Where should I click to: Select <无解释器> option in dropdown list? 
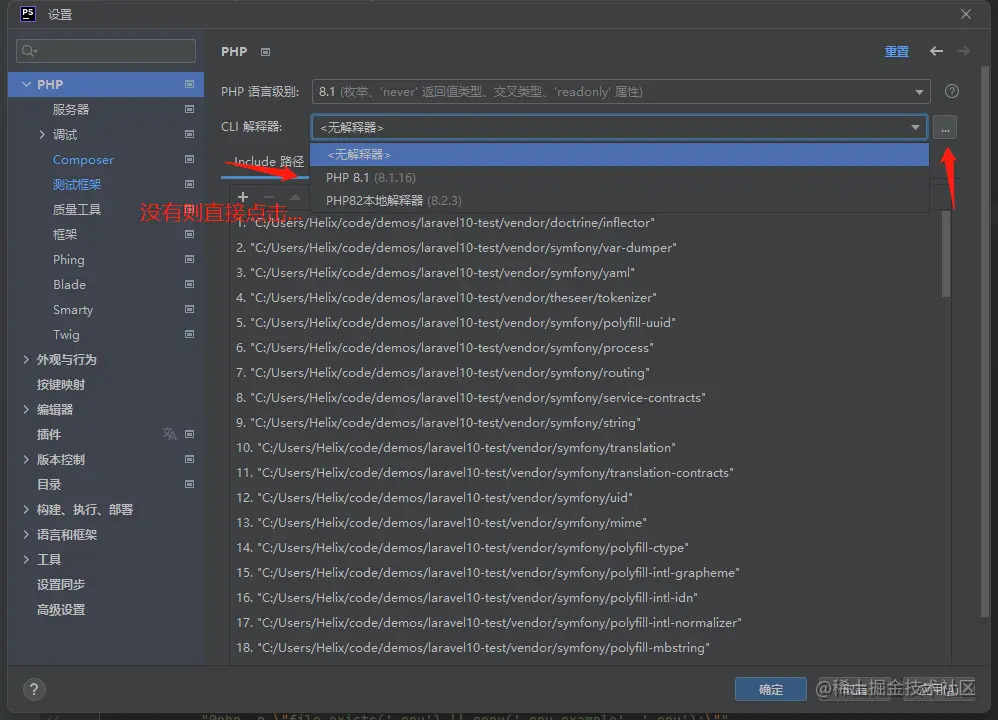tap(619, 155)
